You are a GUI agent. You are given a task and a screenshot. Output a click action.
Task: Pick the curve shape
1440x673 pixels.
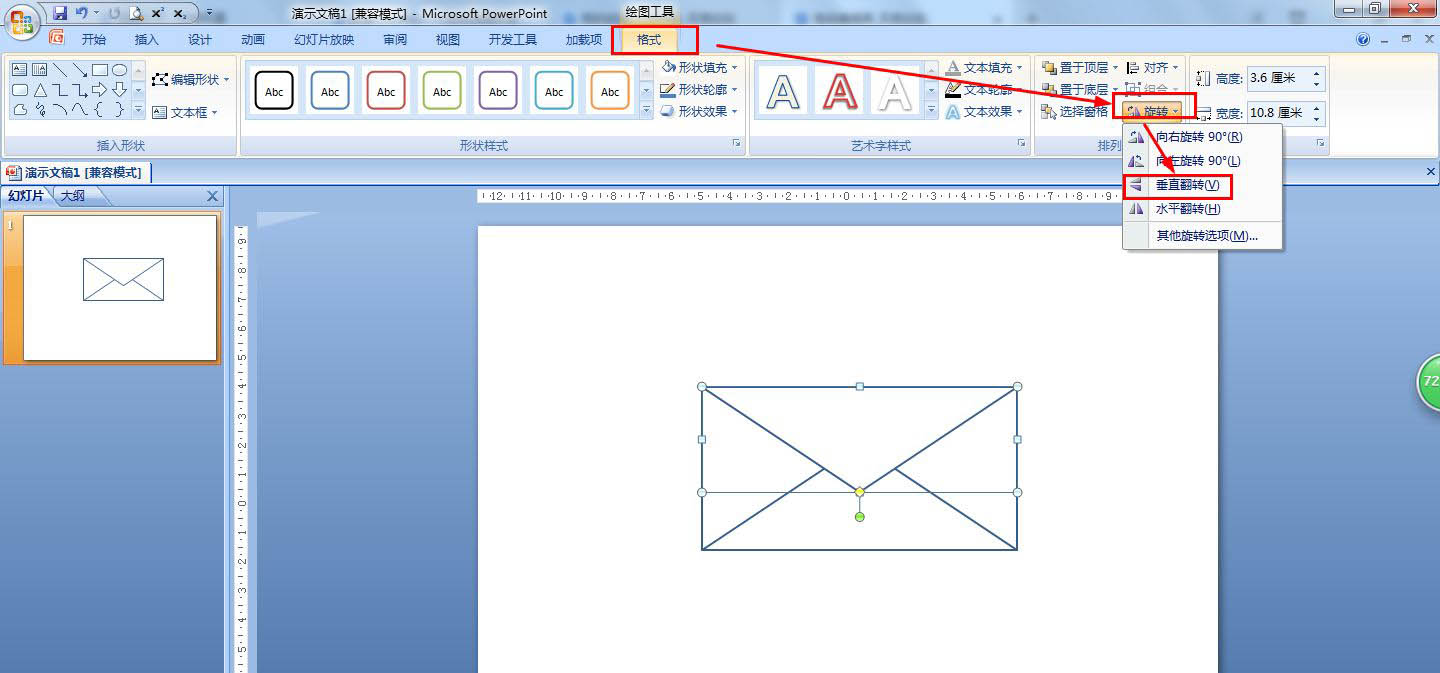point(80,109)
